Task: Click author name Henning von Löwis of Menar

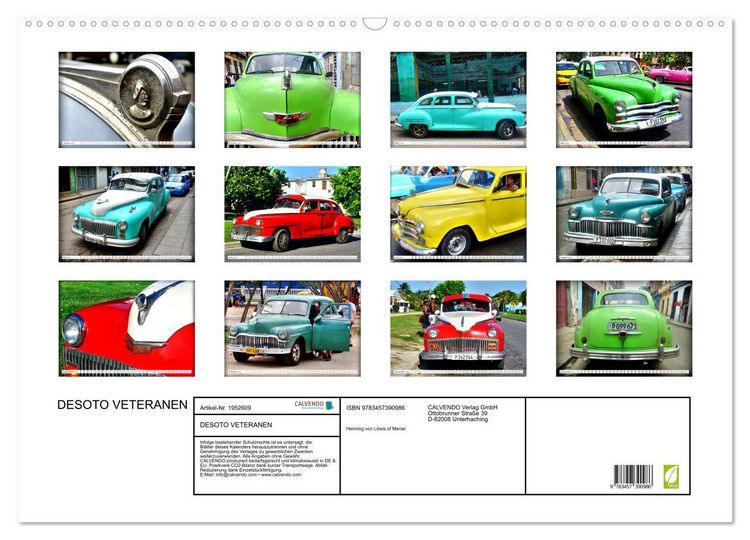Action: click(x=376, y=429)
